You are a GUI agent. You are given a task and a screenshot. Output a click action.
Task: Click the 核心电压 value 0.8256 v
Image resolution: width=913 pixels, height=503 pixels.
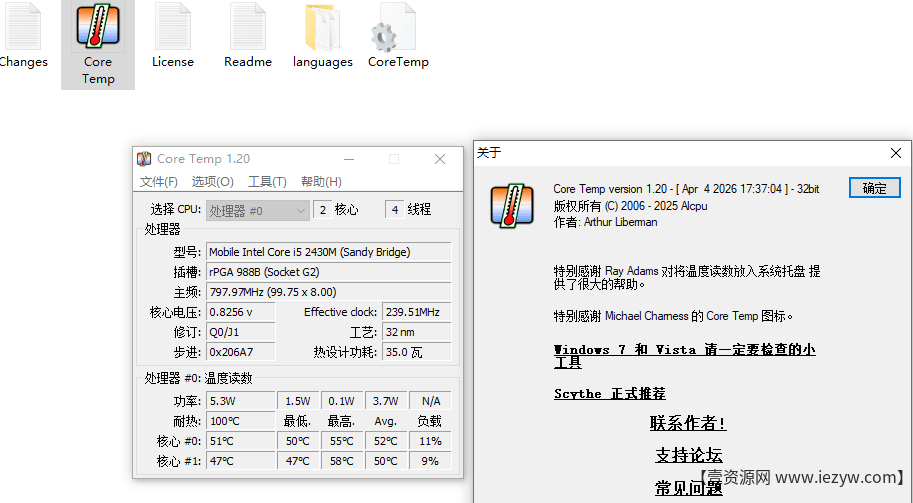[x=240, y=312]
